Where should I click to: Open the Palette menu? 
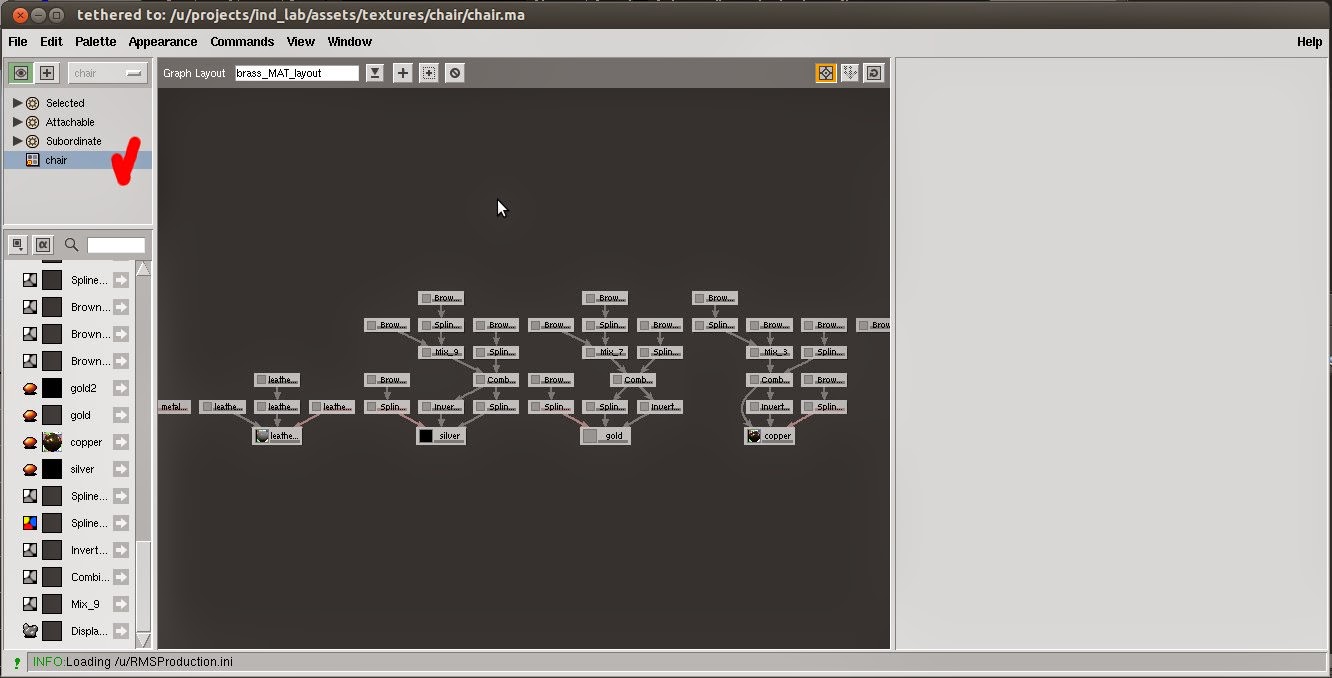[95, 42]
